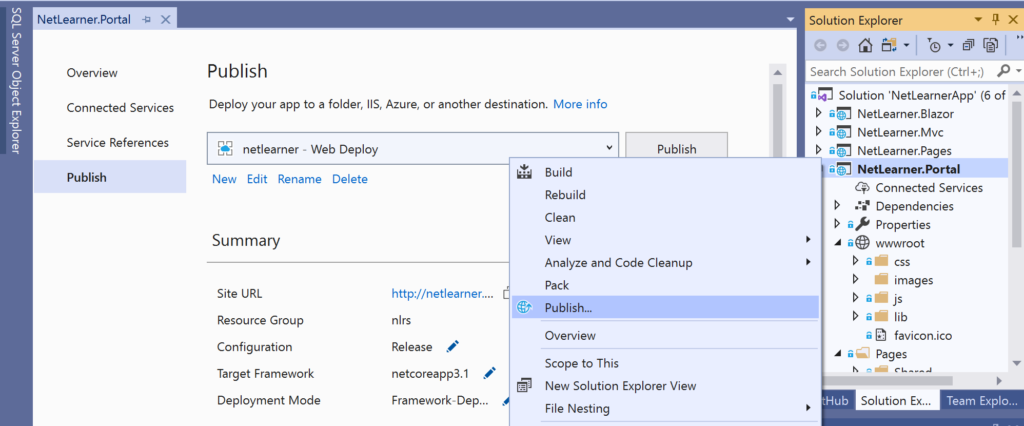Choose Rebuild in the context menu
Screen dimensions: 1024x426
[x=665, y=195]
